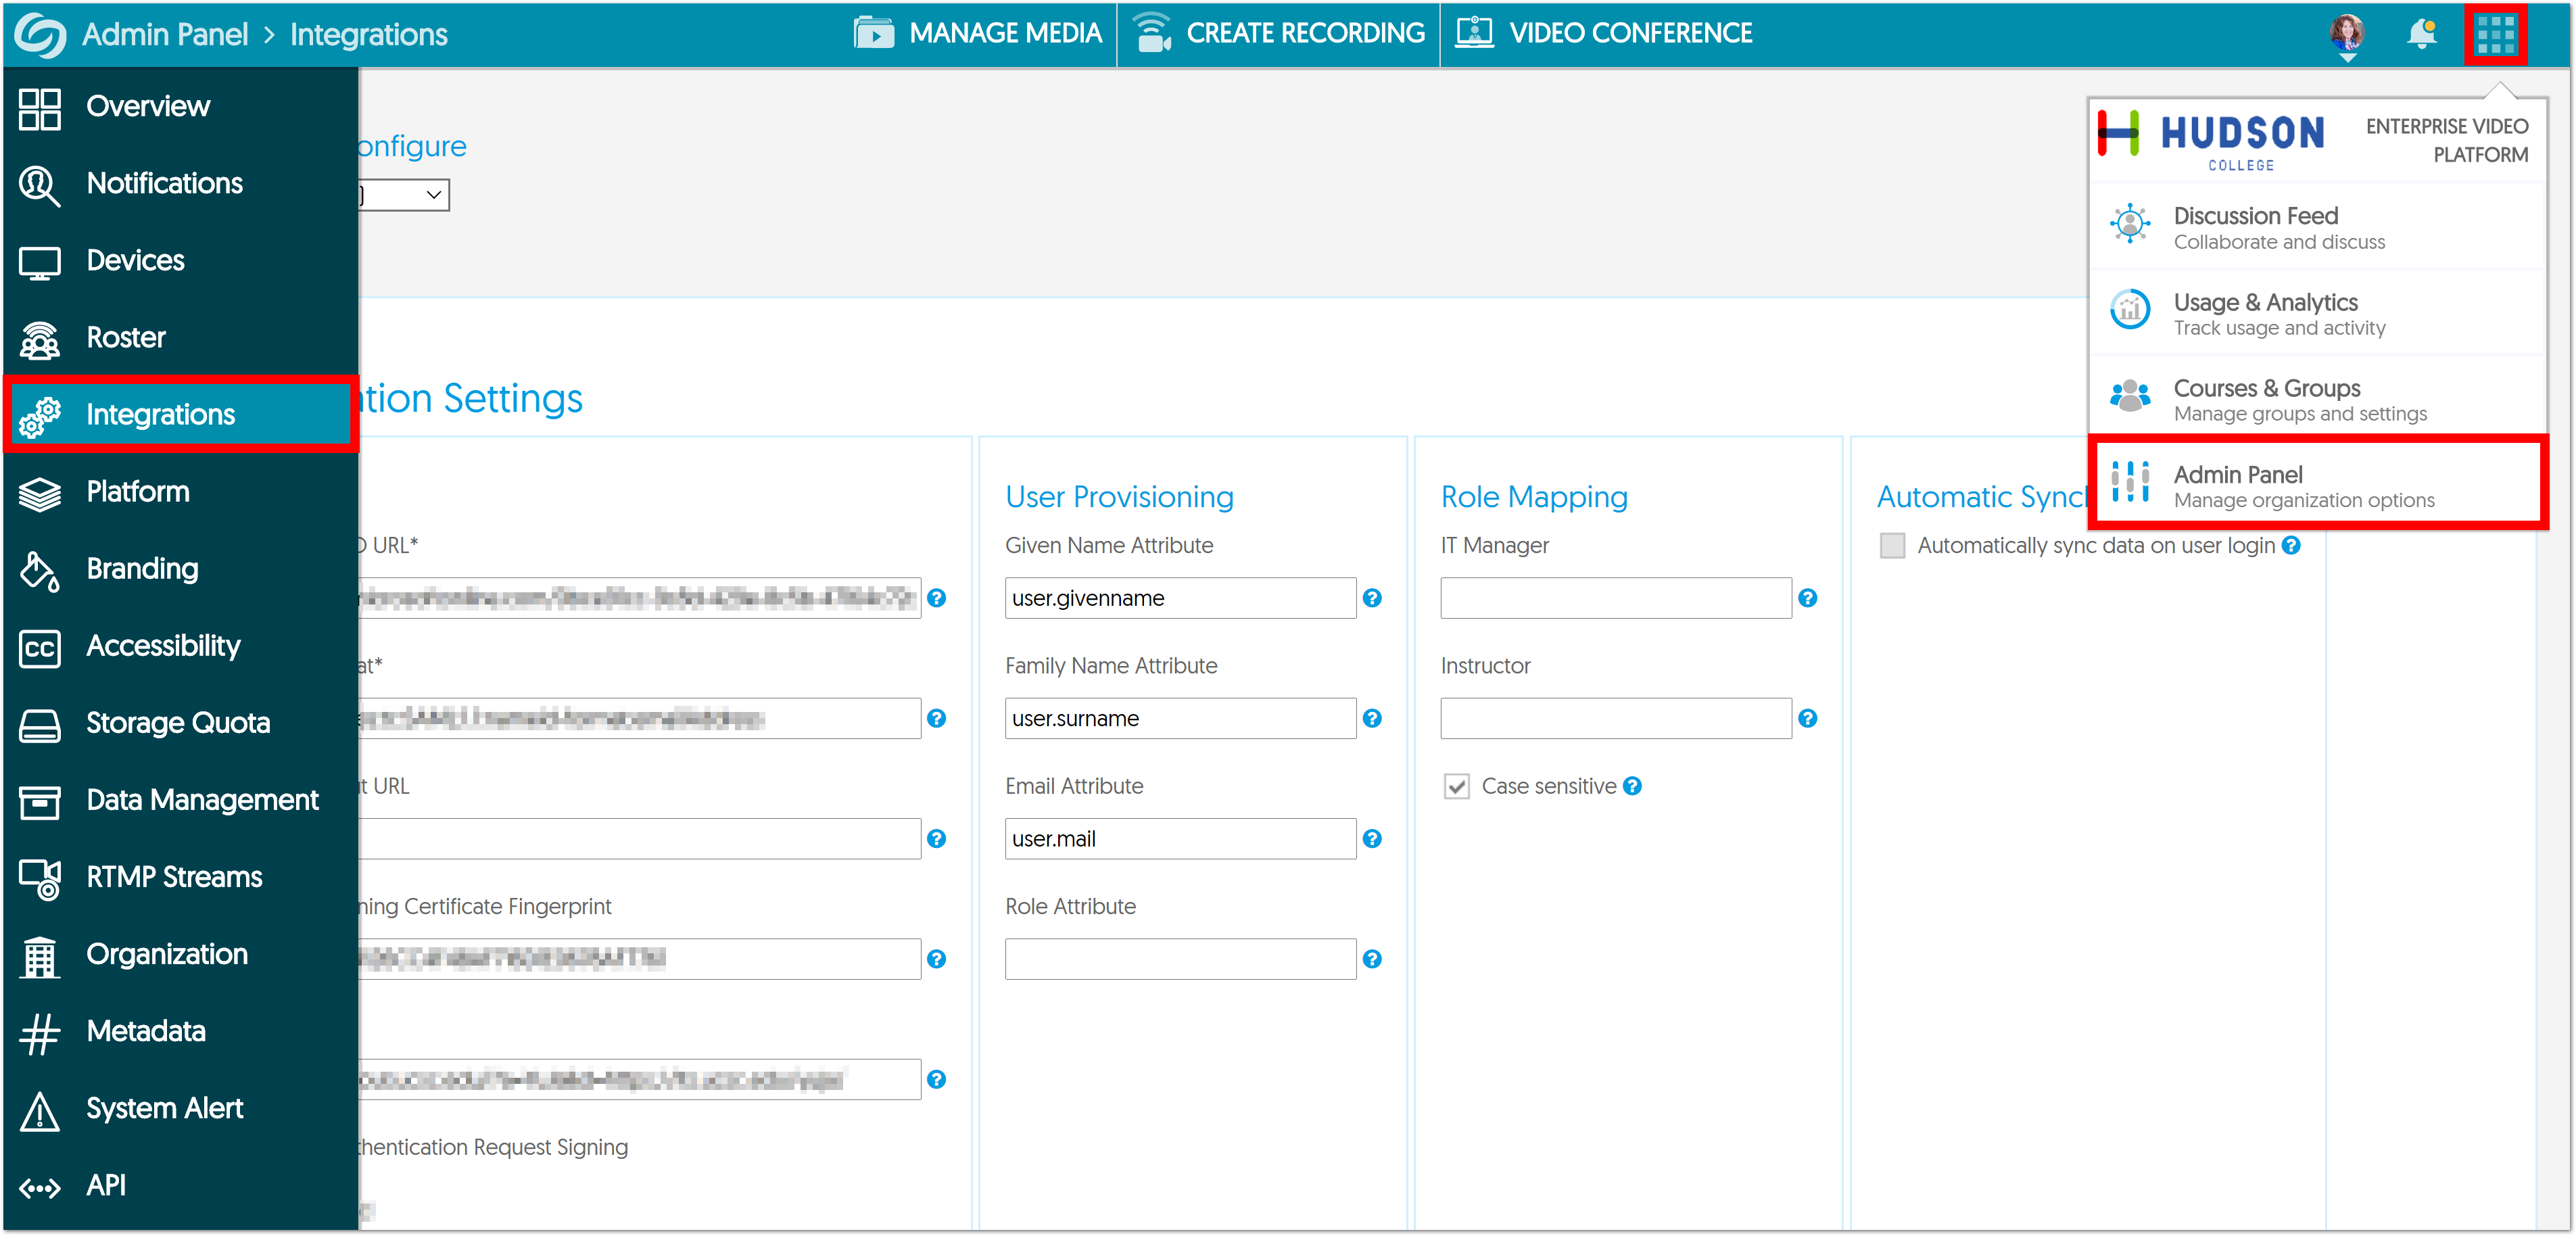This screenshot has width=2576, height=1236.
Task: Click help icon next to IT Manager field
Action: click(1807, 598)
